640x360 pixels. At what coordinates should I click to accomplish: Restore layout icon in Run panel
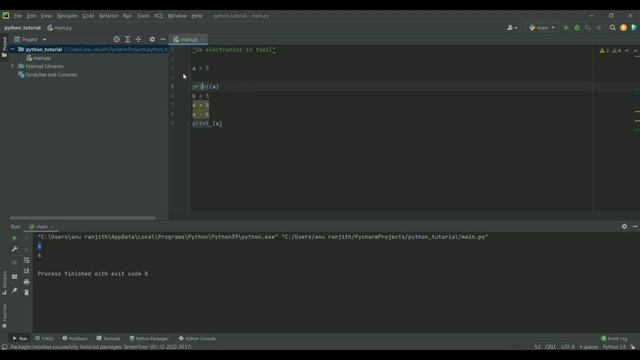coord(14,277)
